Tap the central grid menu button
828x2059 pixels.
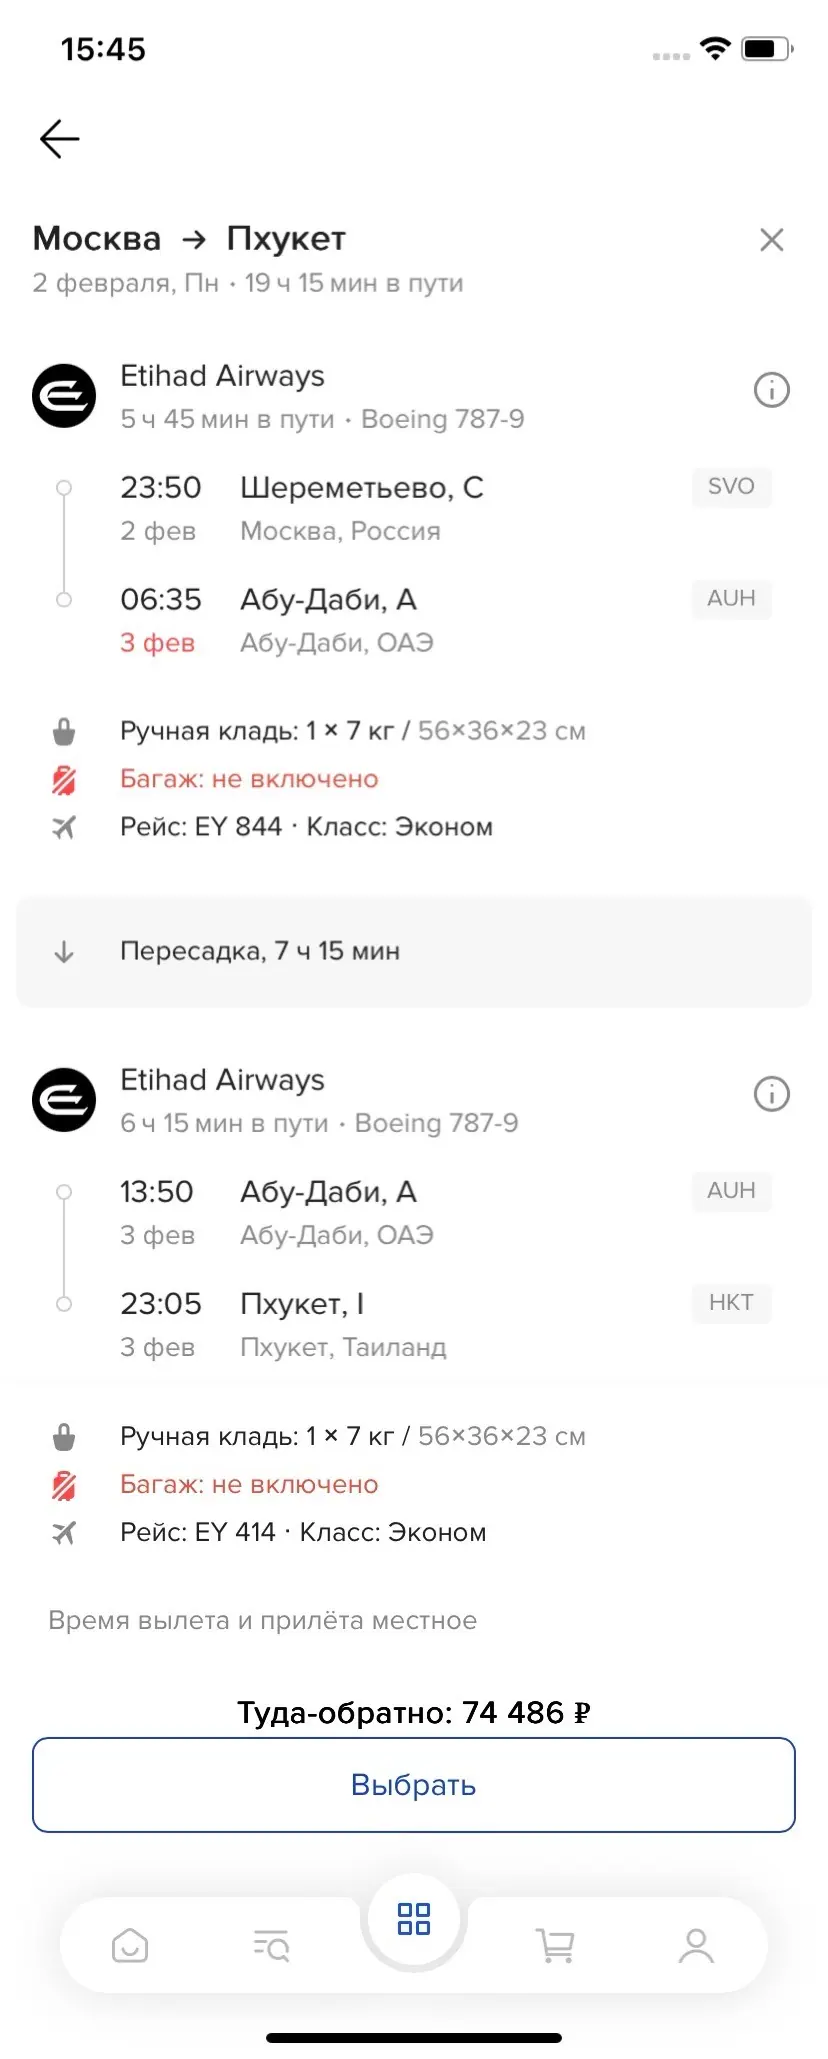click(414, 1919)
